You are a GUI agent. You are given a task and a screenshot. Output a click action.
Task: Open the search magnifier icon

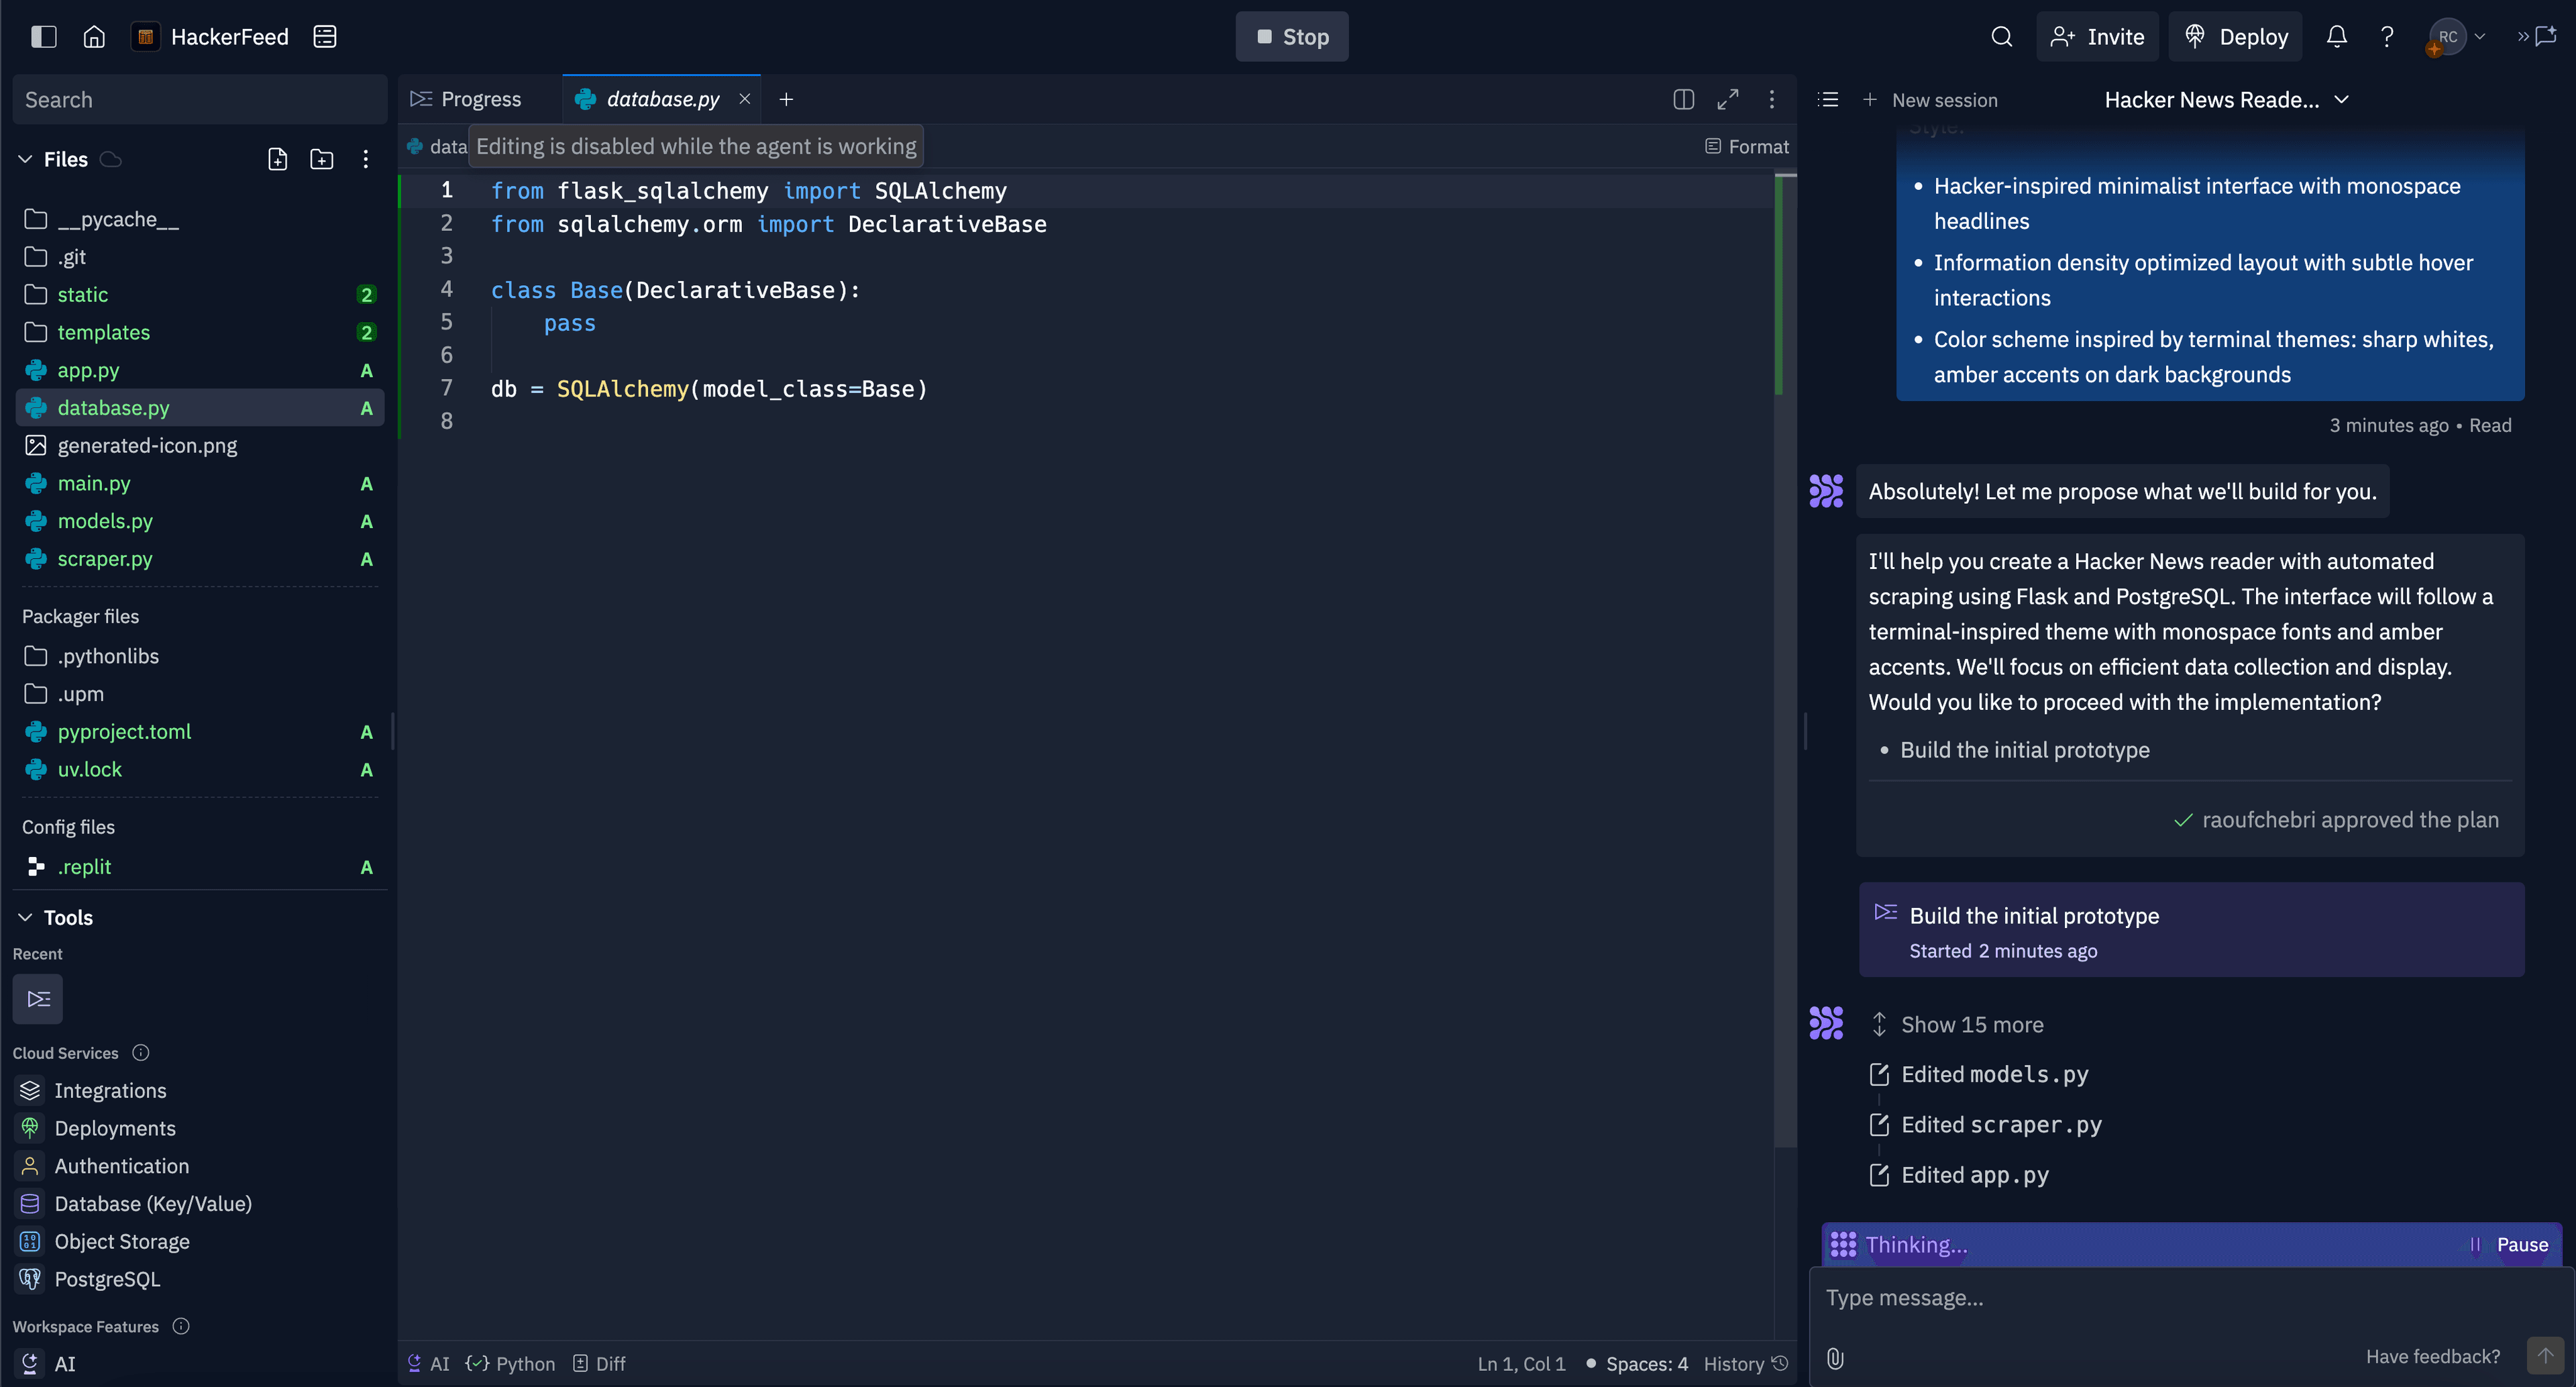pos(2001,37)
